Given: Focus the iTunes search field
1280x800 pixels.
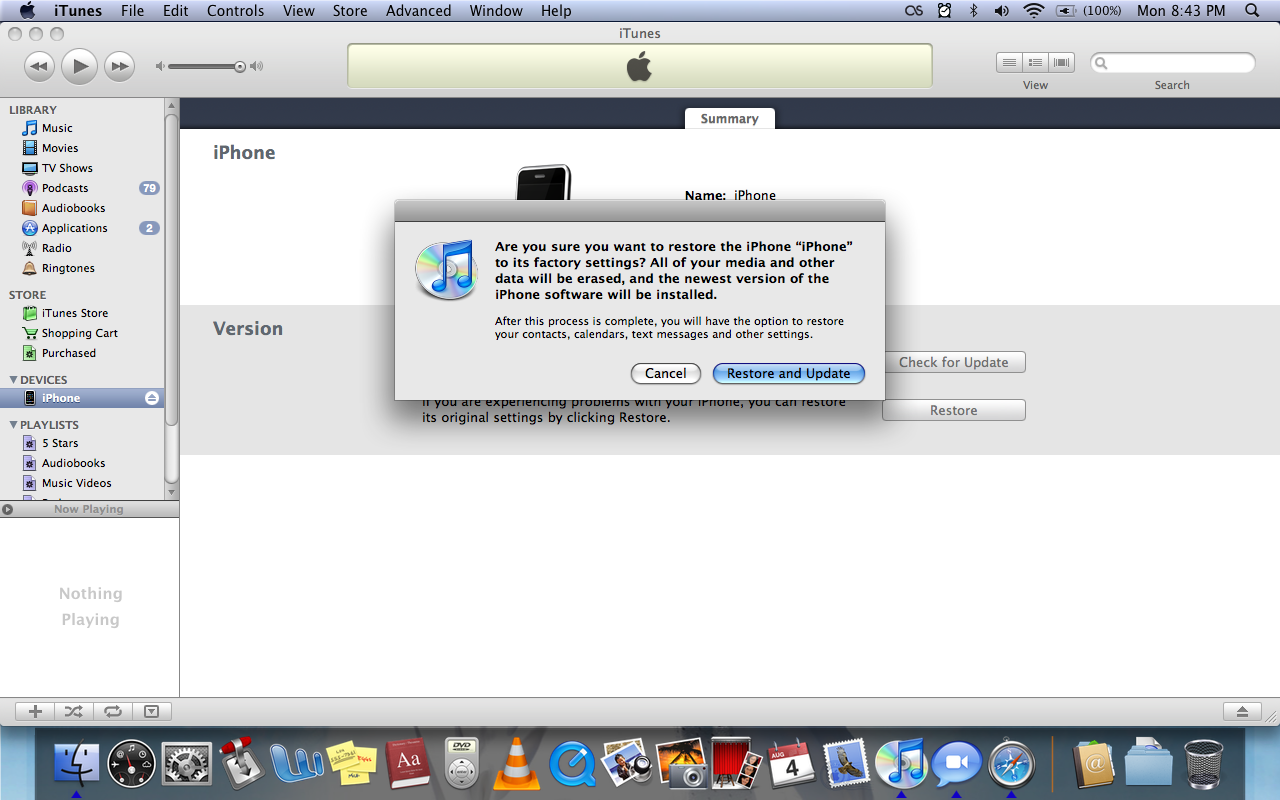Looking at the screenshot, I should point(1172,63).
